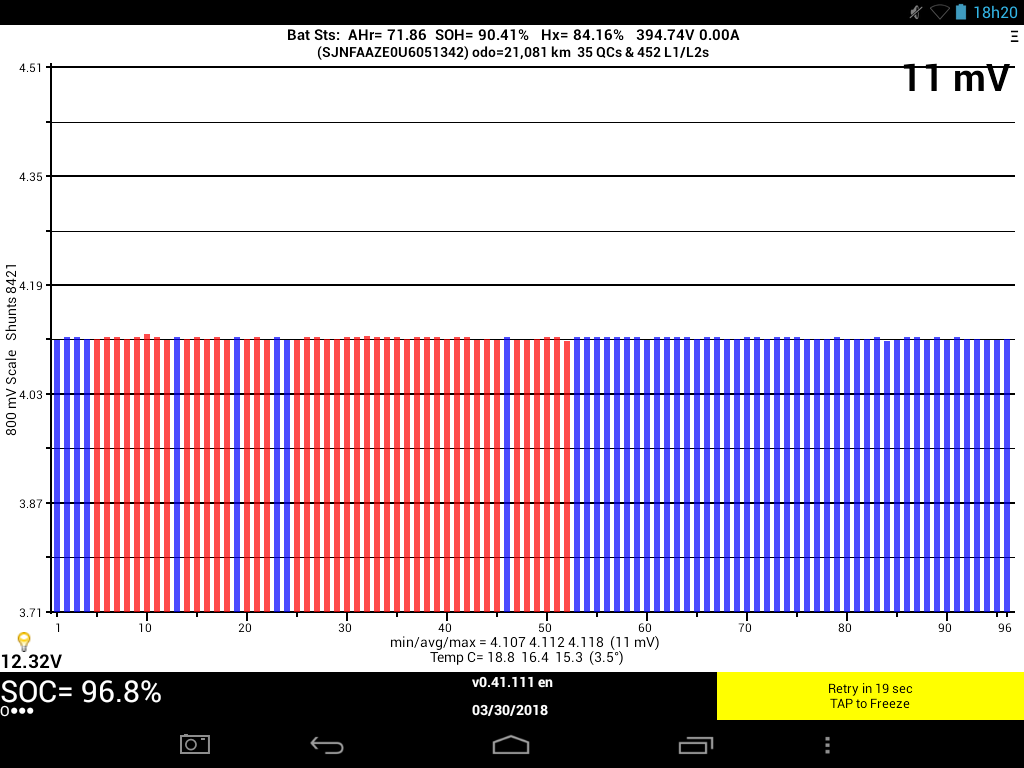Tap the yellow TAP to Freeze button
Screen dimensions: 1024x768
[x=869, y=696]
